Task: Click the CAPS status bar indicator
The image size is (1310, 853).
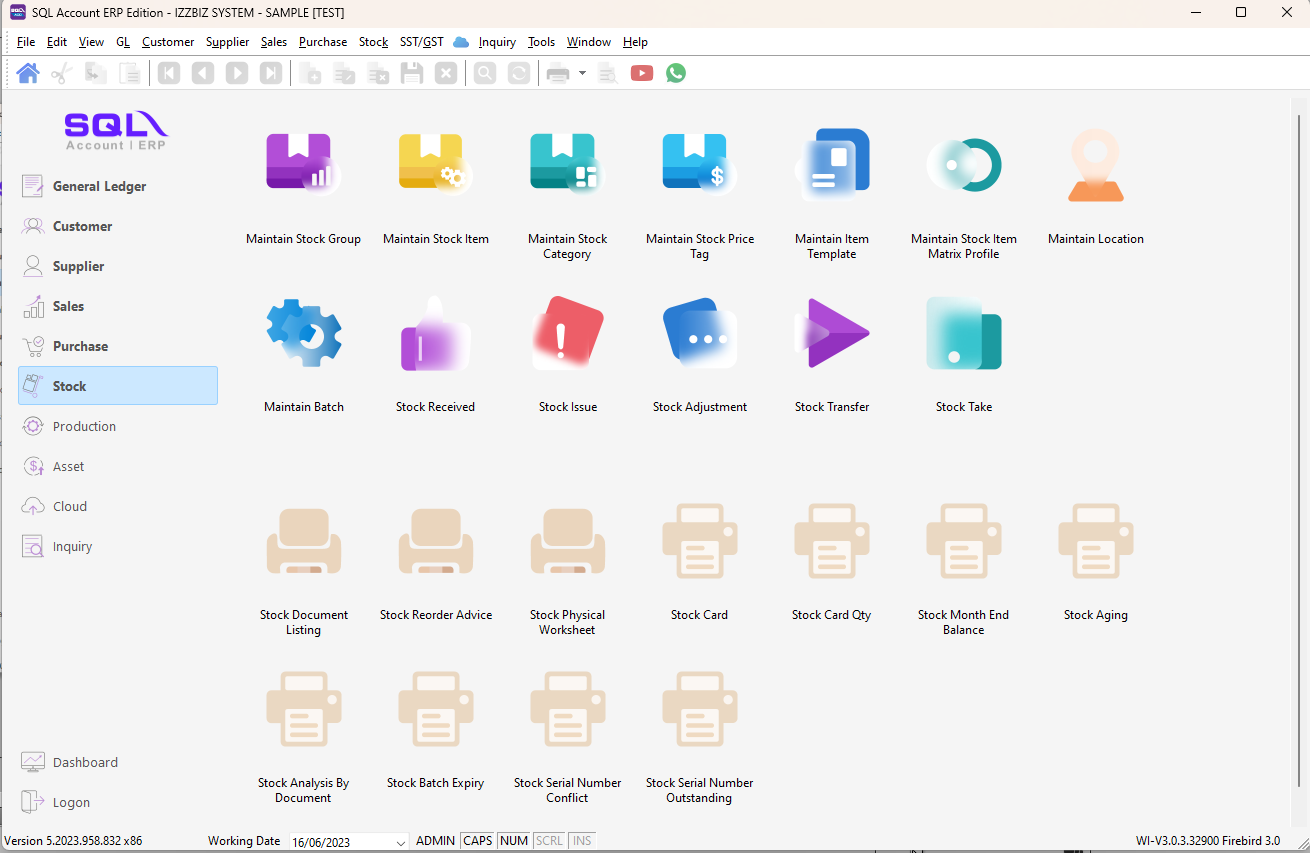Action: [478, 841]
